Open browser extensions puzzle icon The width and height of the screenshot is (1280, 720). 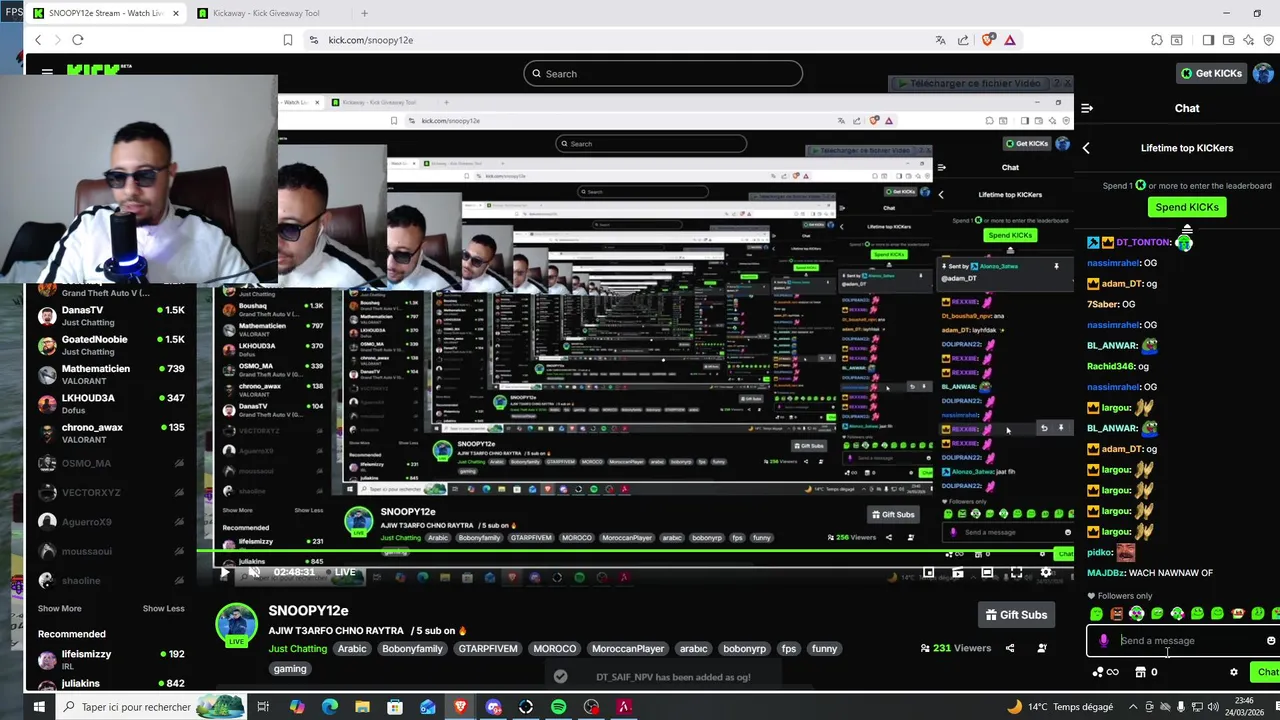click(1157, 40)
